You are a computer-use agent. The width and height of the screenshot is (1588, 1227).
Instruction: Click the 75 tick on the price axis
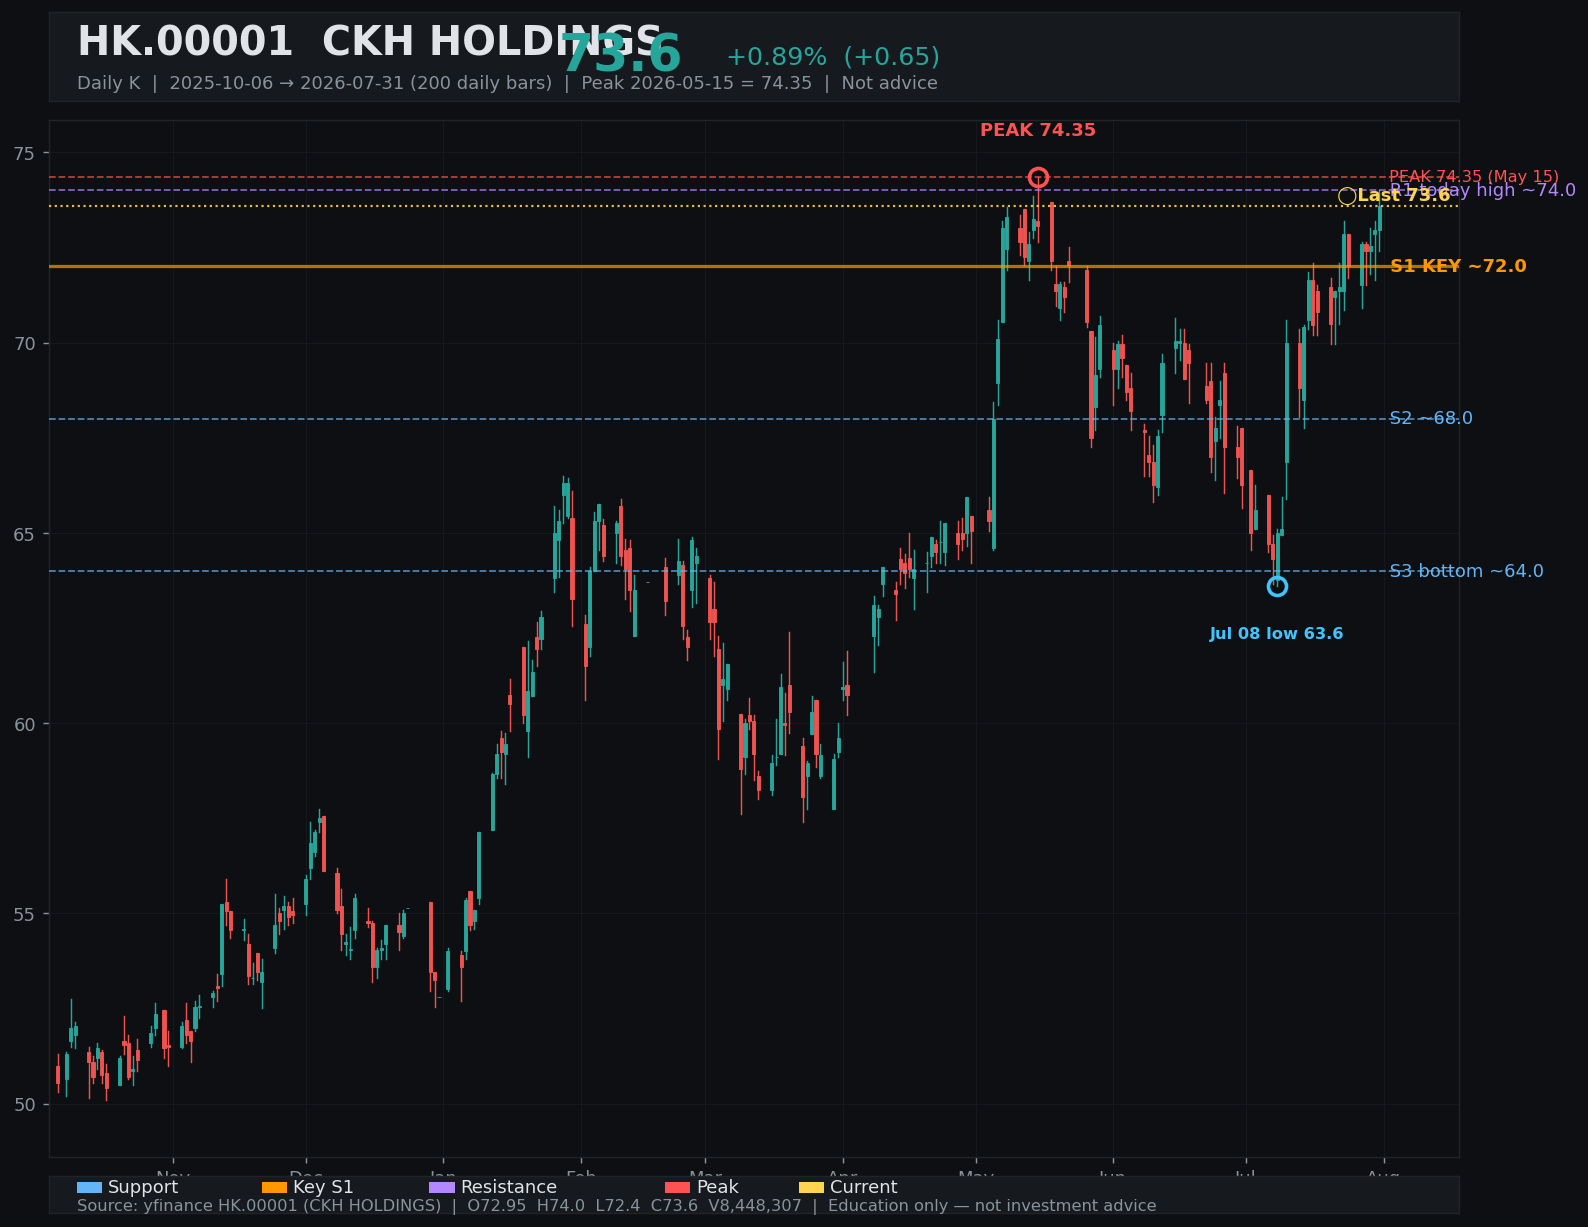(25, 153)
